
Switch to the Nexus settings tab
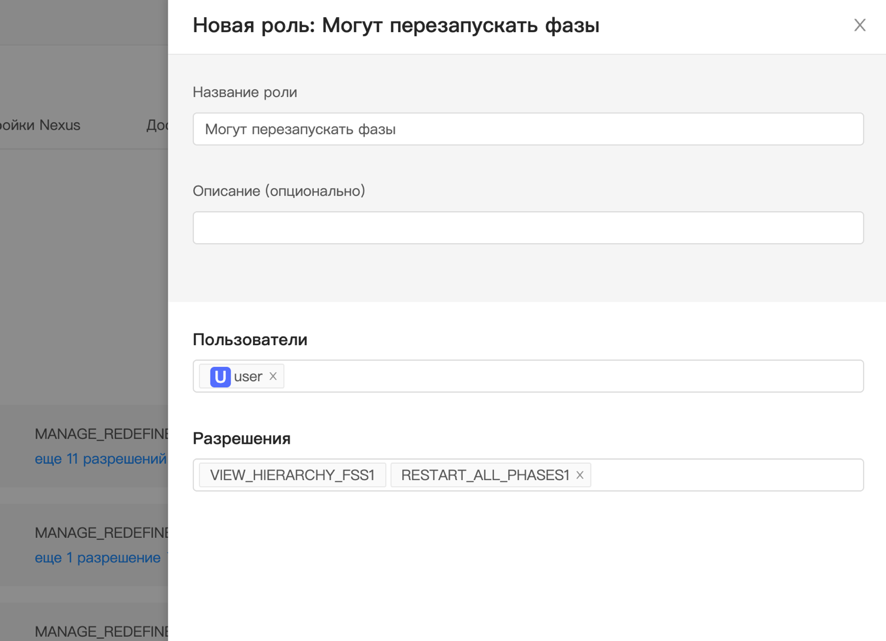[40, 125]
